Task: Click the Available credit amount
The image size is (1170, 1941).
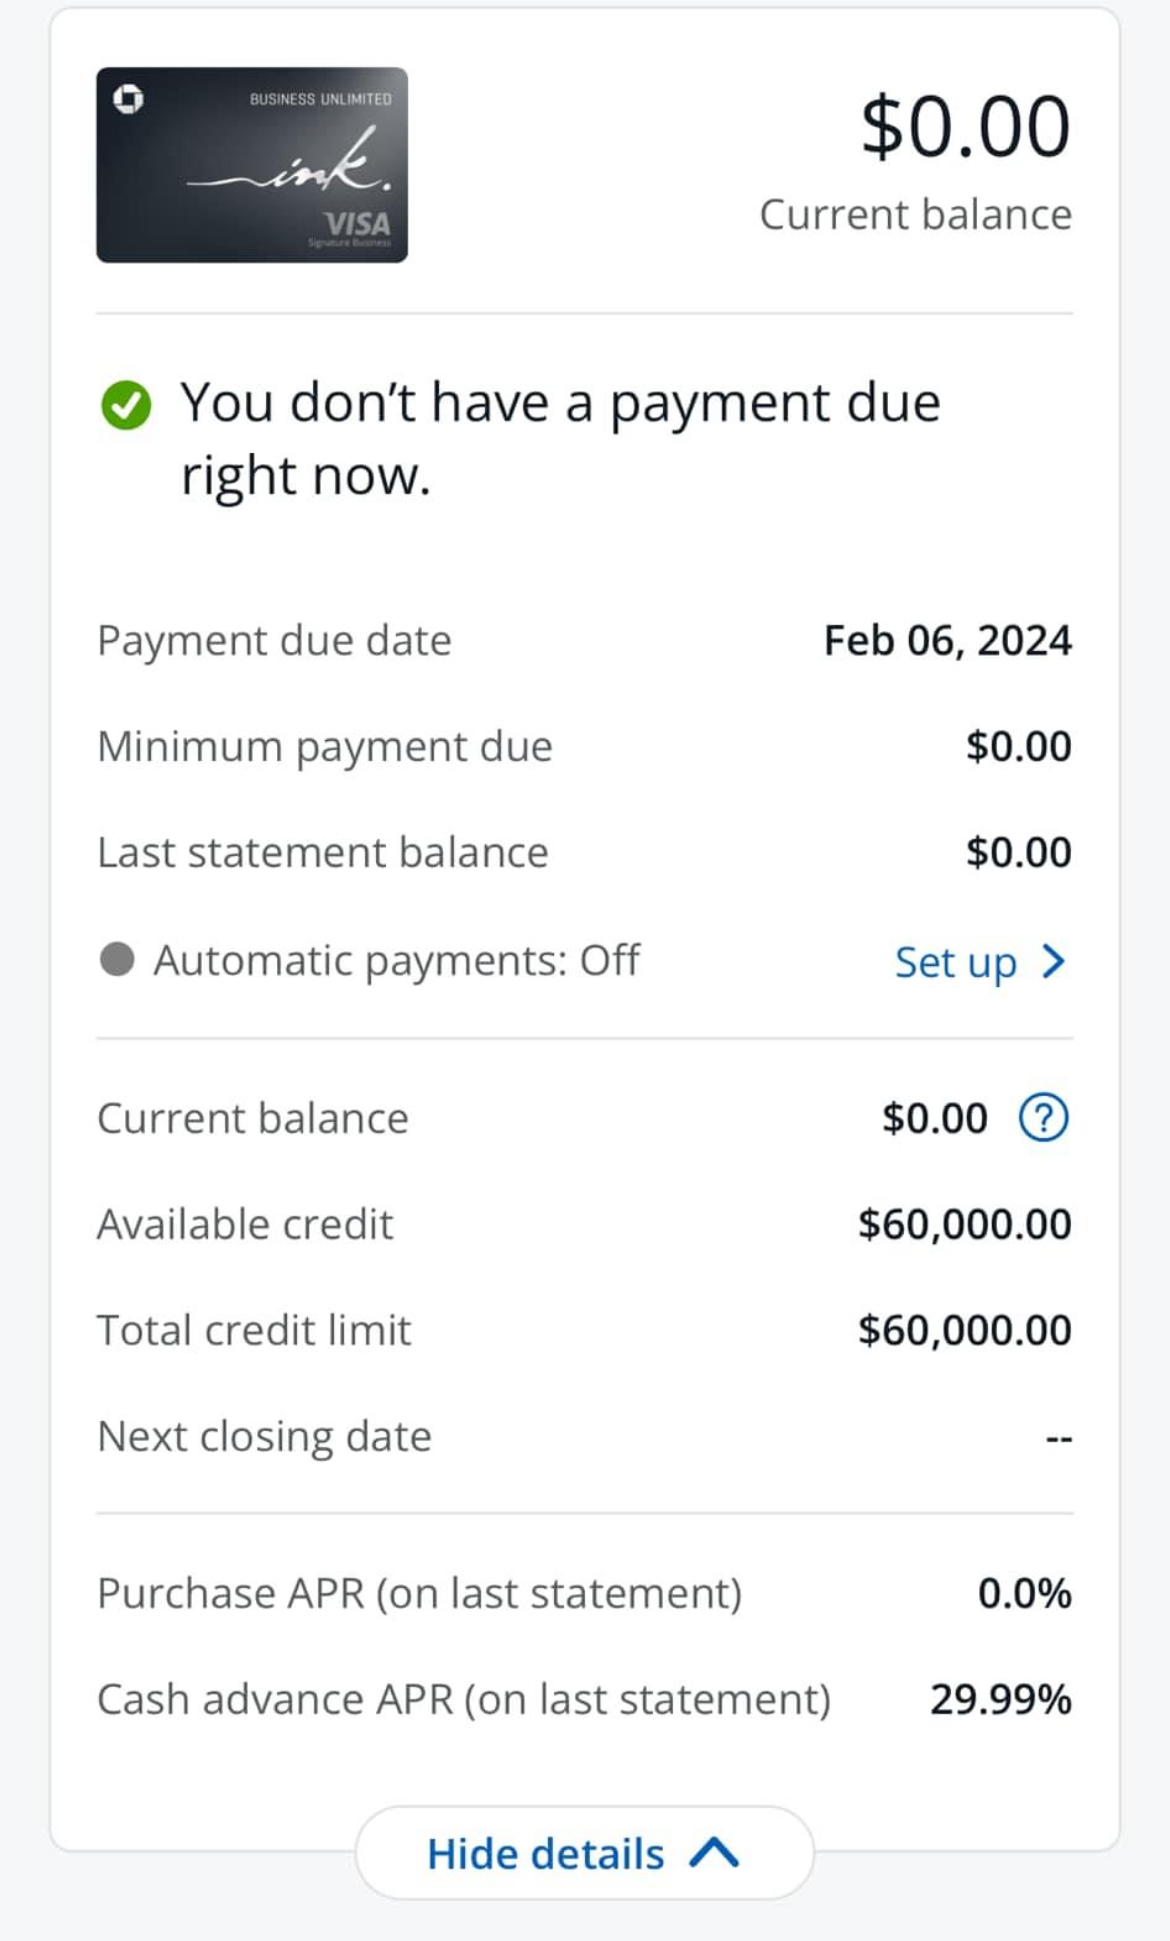Action: point(964,1224)
